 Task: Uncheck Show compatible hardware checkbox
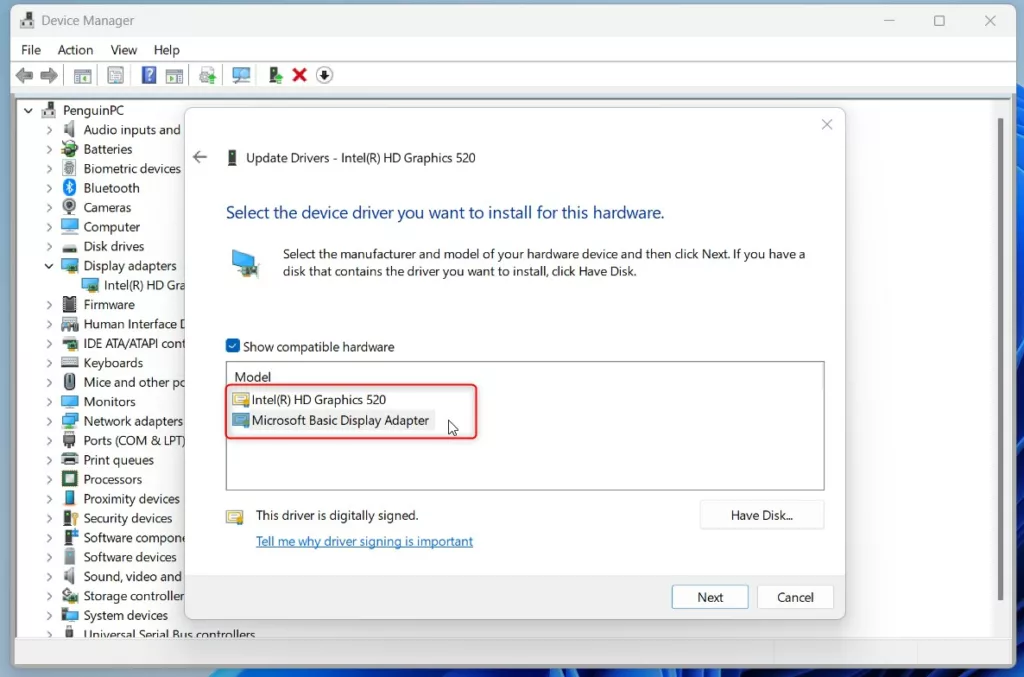point(232,346)
